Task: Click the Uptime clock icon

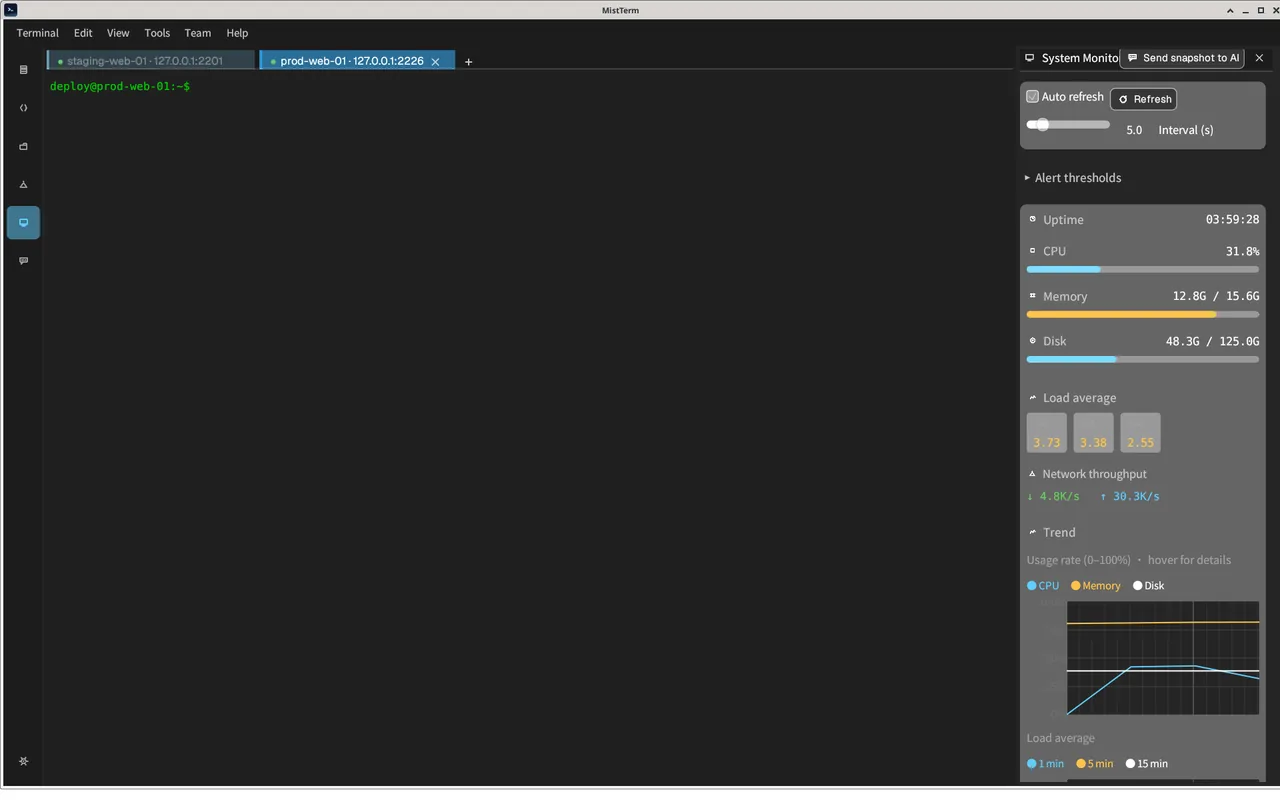Action: pos(1033,219)
